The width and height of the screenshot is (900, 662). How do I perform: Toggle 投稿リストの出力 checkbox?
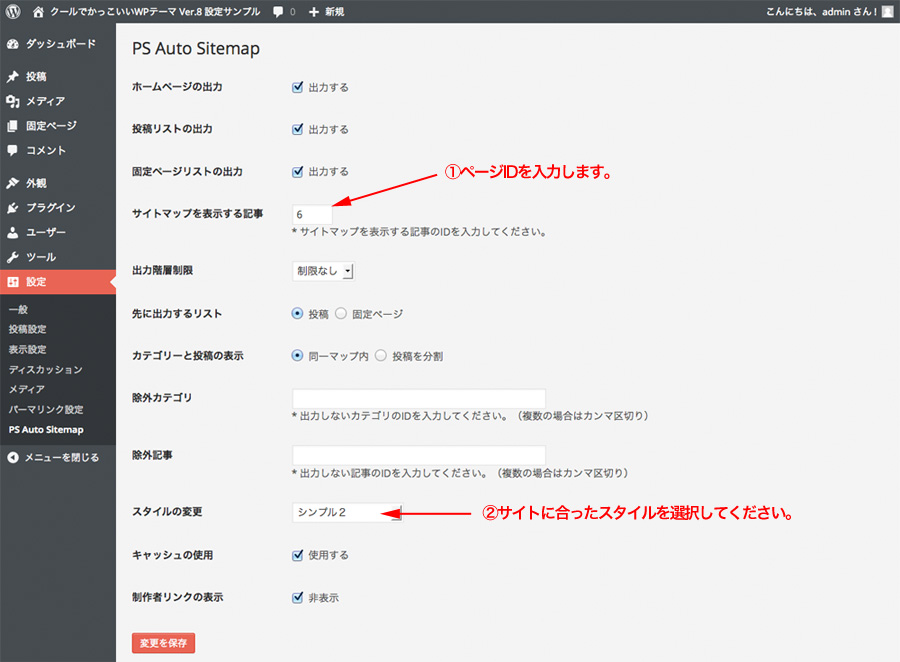[x=297, y=129]
